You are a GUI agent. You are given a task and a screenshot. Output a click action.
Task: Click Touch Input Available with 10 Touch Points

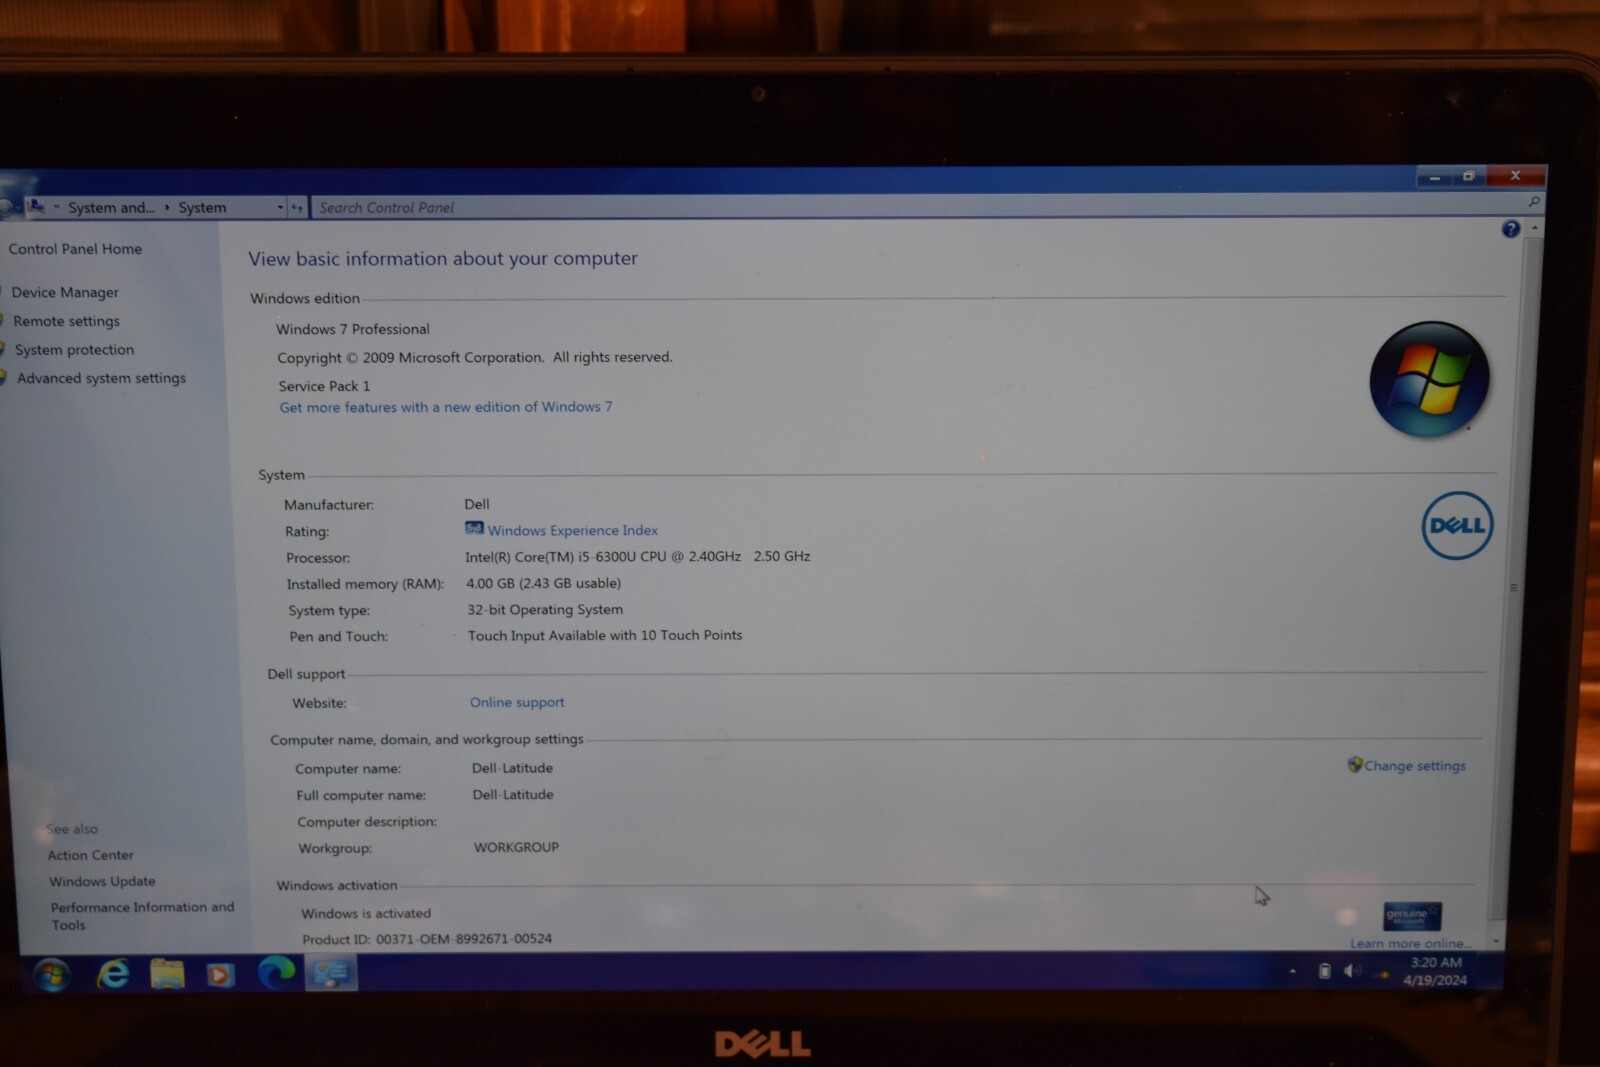[x=605, y=635]
